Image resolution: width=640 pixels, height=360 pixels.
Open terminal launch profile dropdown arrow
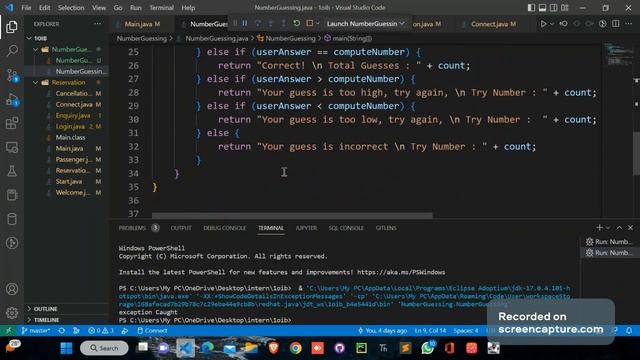pyautogui.click(x=608, y=228)
